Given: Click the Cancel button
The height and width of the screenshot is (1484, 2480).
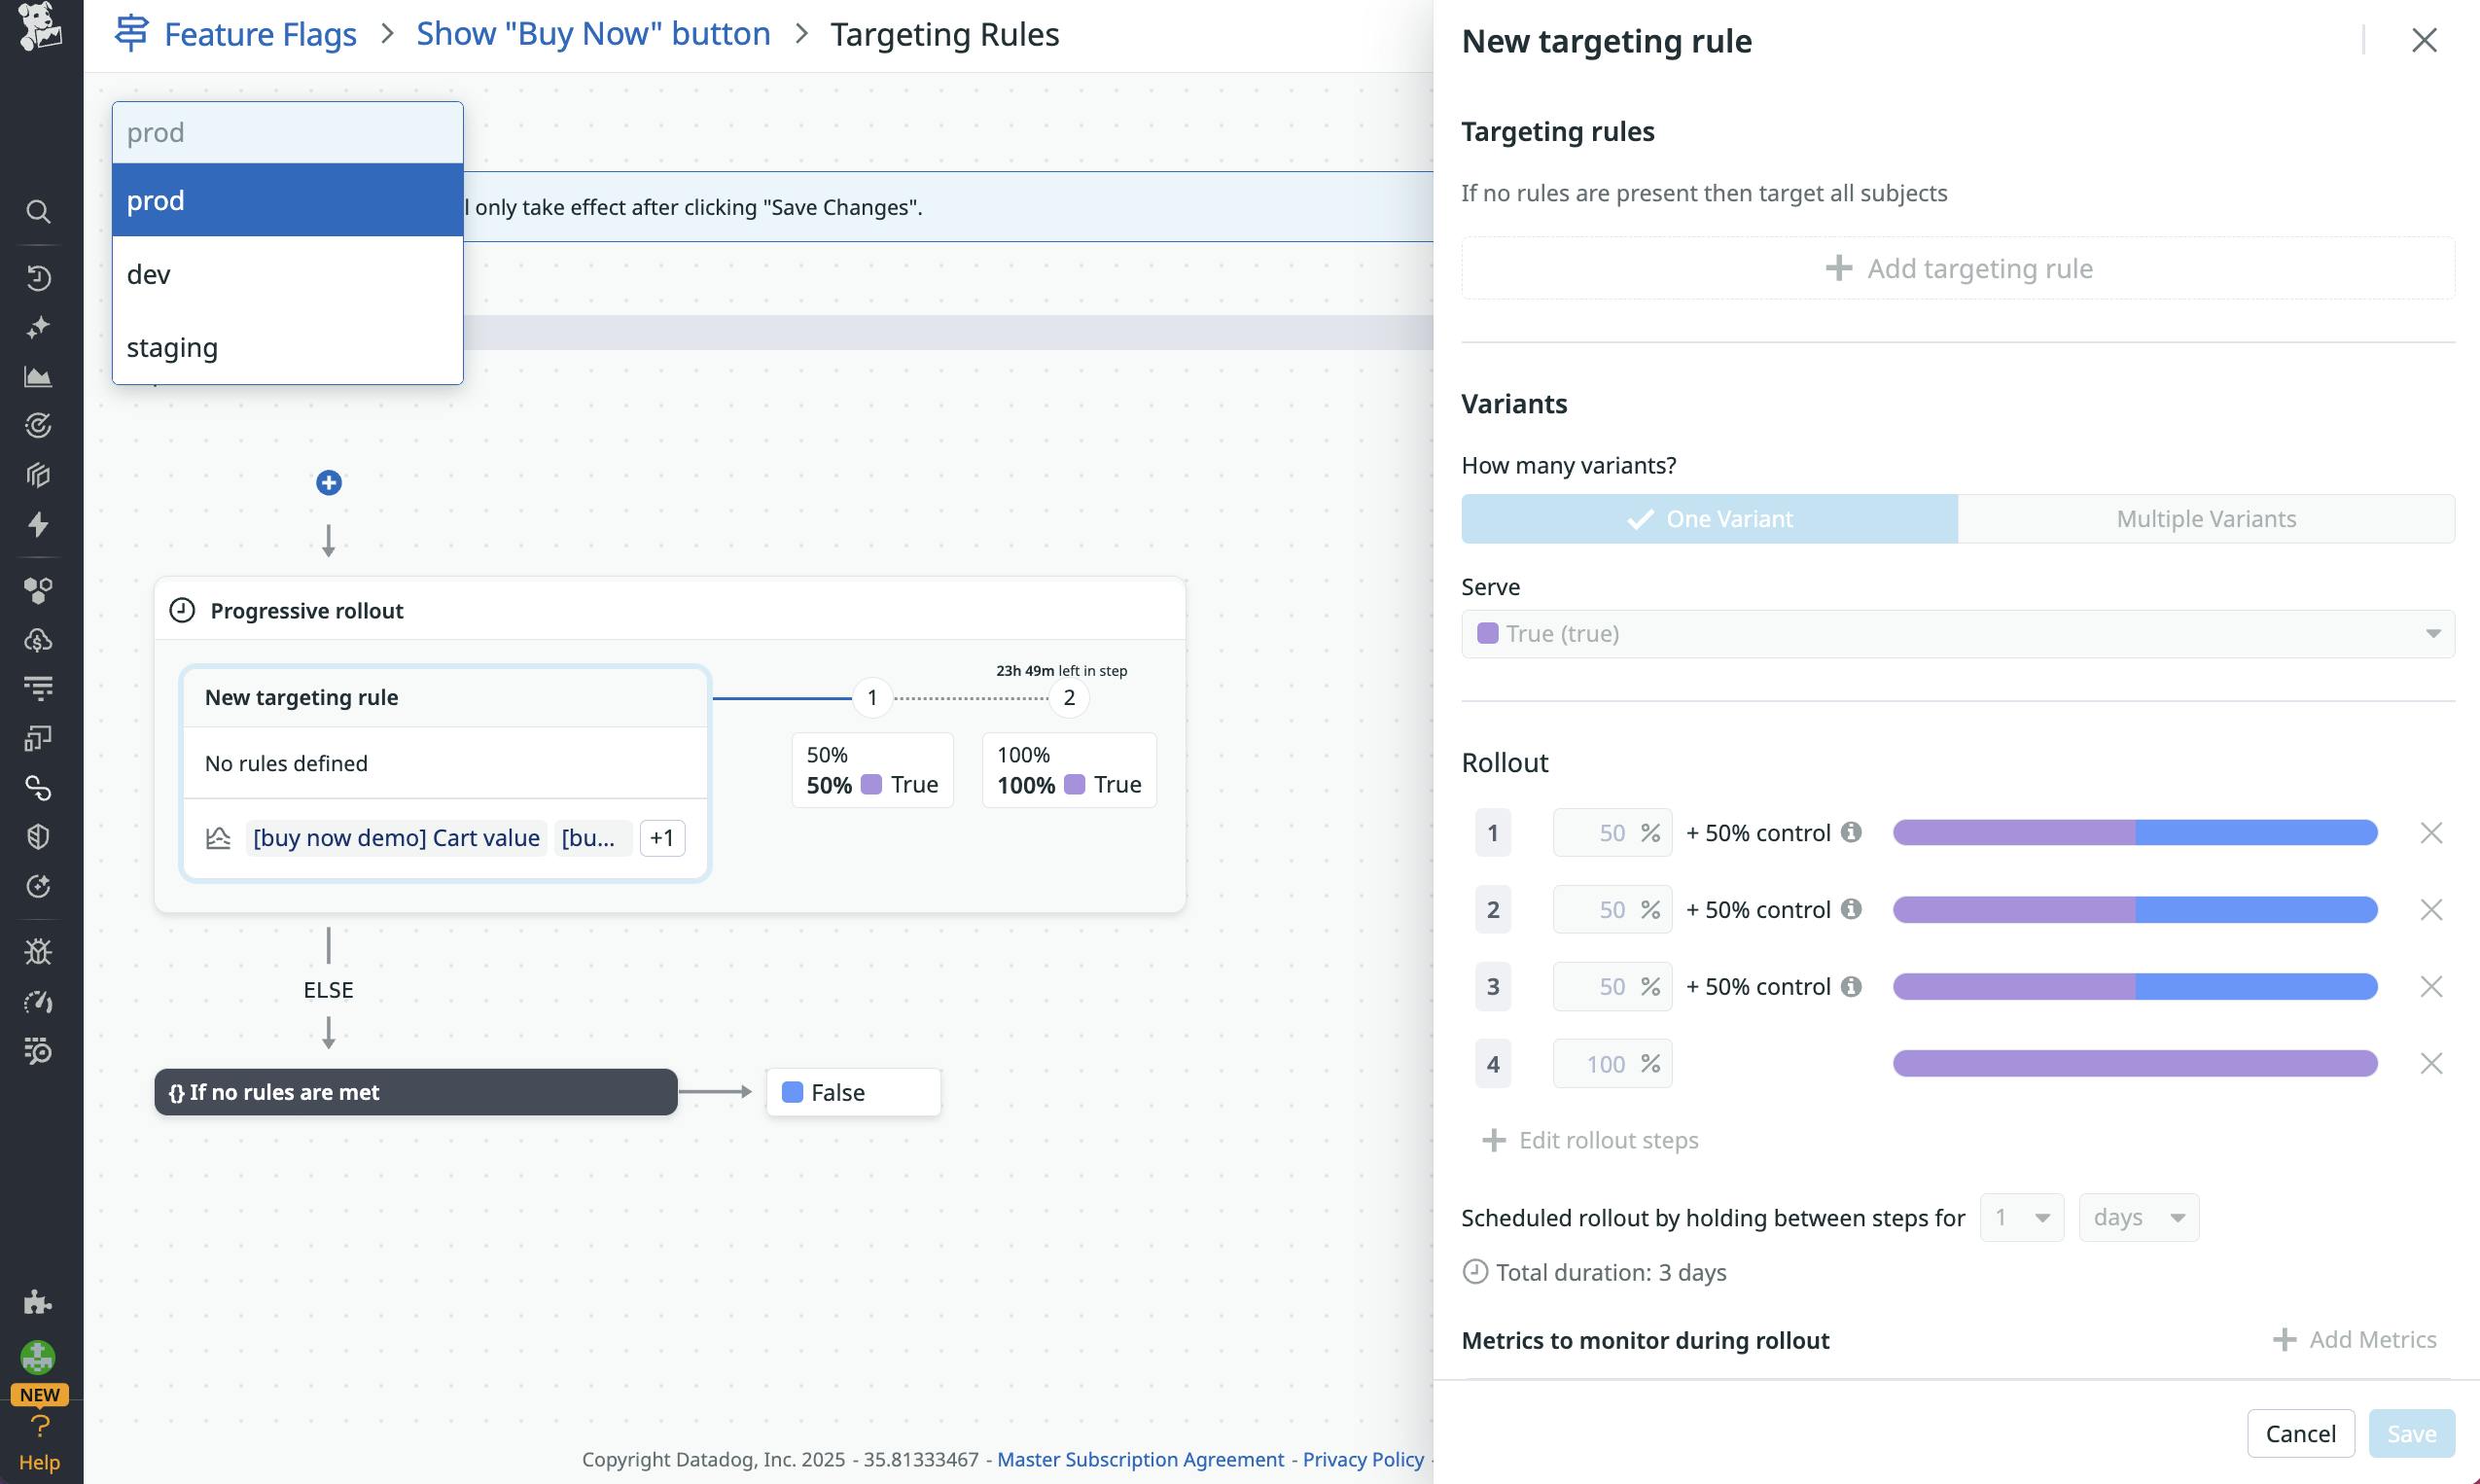Looking at the screenshot, I should [x=2300, y=1433].
